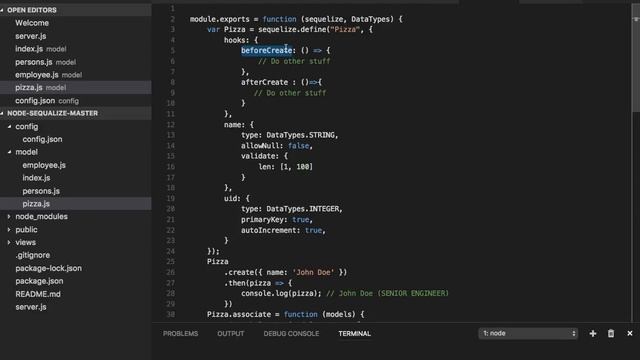Add a new terminal with plus icon

coord(593,333)
